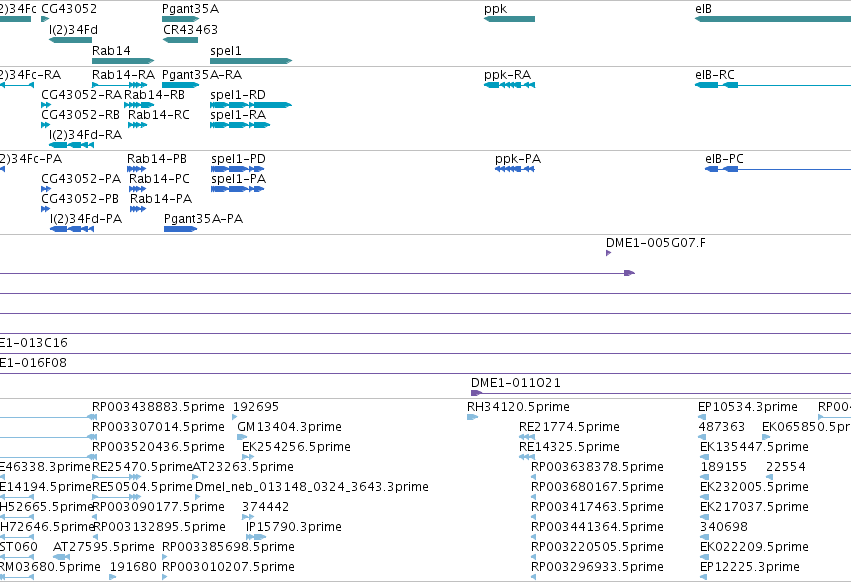Viewport: 851px width, 582px height.
Task: Select the ppk gene feature
Action: tap(509, 19)
